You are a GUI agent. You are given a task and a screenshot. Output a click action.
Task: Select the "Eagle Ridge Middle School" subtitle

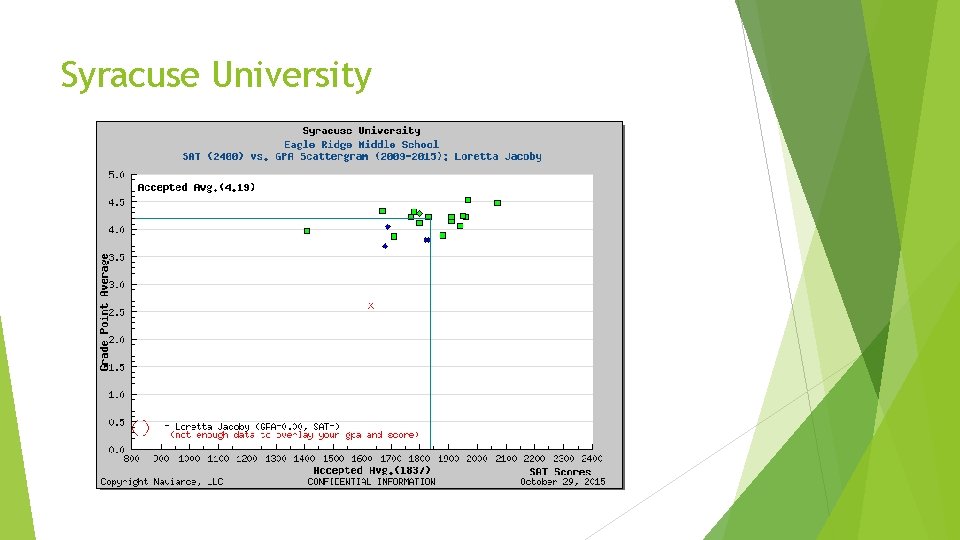[x=361, y=144]
